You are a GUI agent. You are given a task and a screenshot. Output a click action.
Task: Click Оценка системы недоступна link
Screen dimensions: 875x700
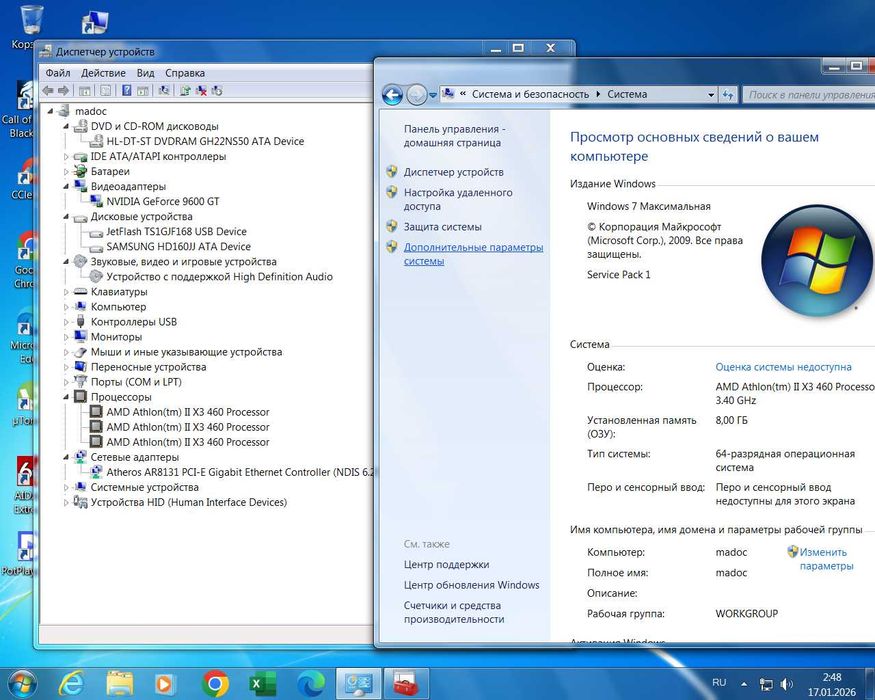783,367
